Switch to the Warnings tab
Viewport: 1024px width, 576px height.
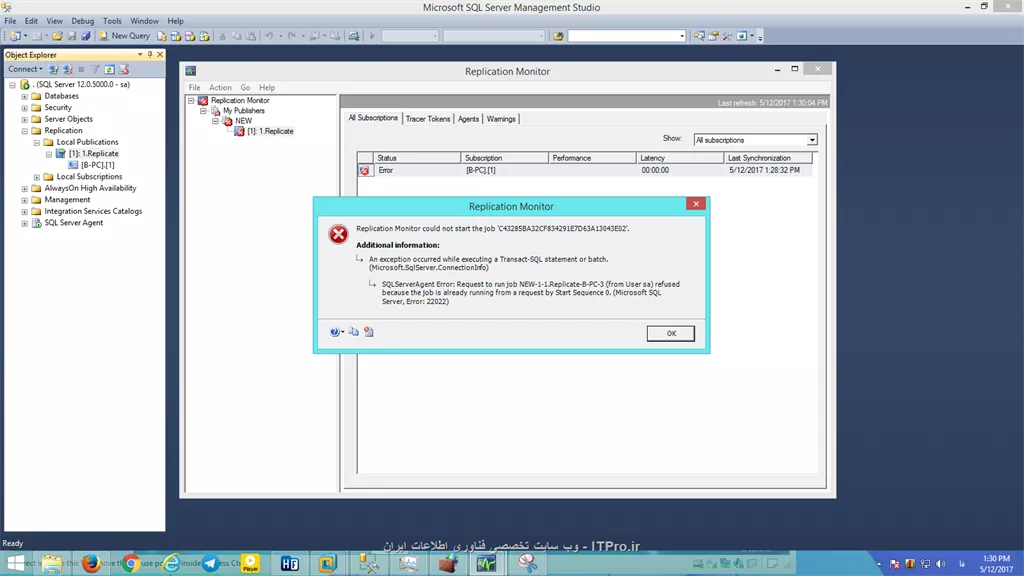pos(501,119)
